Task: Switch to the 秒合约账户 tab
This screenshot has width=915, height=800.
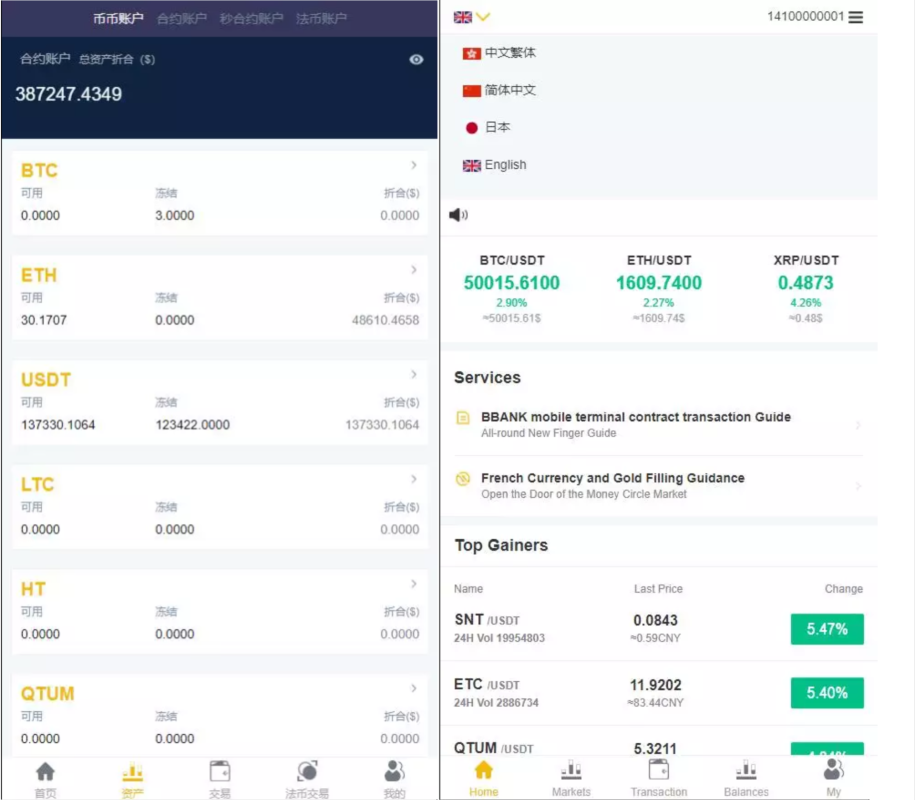Action: click(x=252, y=19)
